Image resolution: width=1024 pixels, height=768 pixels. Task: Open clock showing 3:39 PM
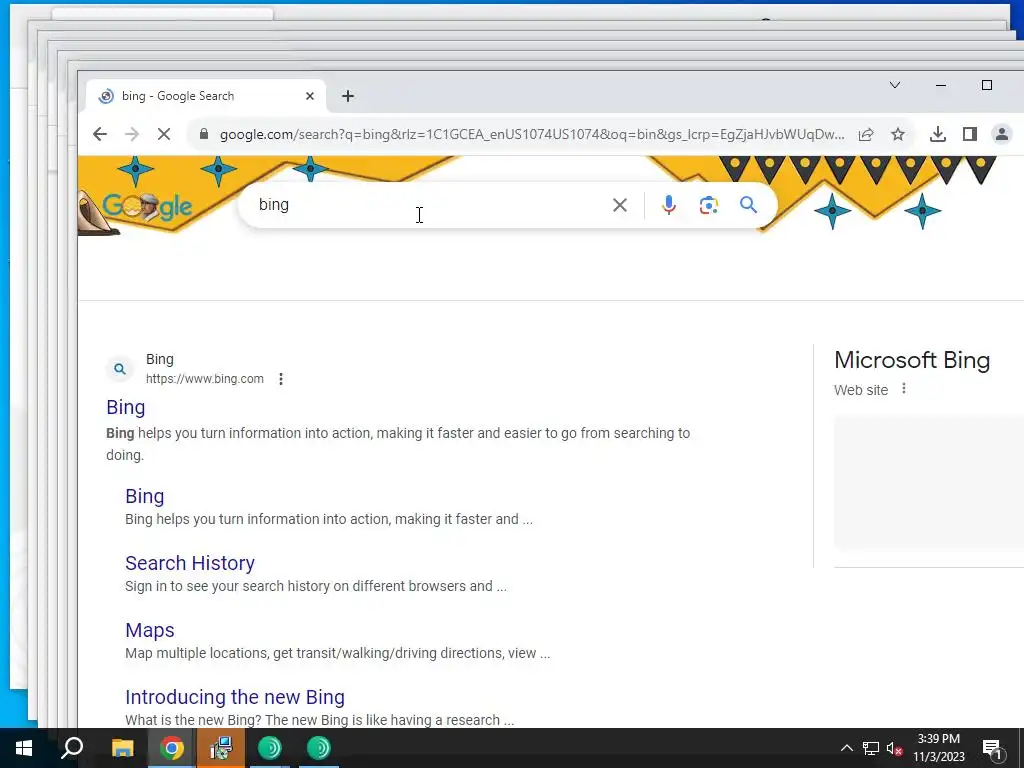[938, 748]
